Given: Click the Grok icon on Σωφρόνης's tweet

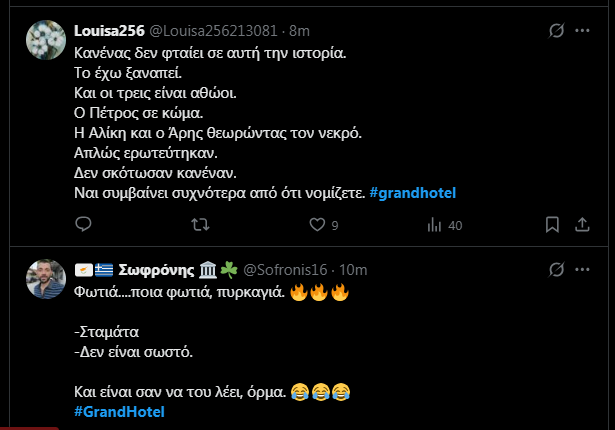Looking at the screenshot, I should click(558, 270).
